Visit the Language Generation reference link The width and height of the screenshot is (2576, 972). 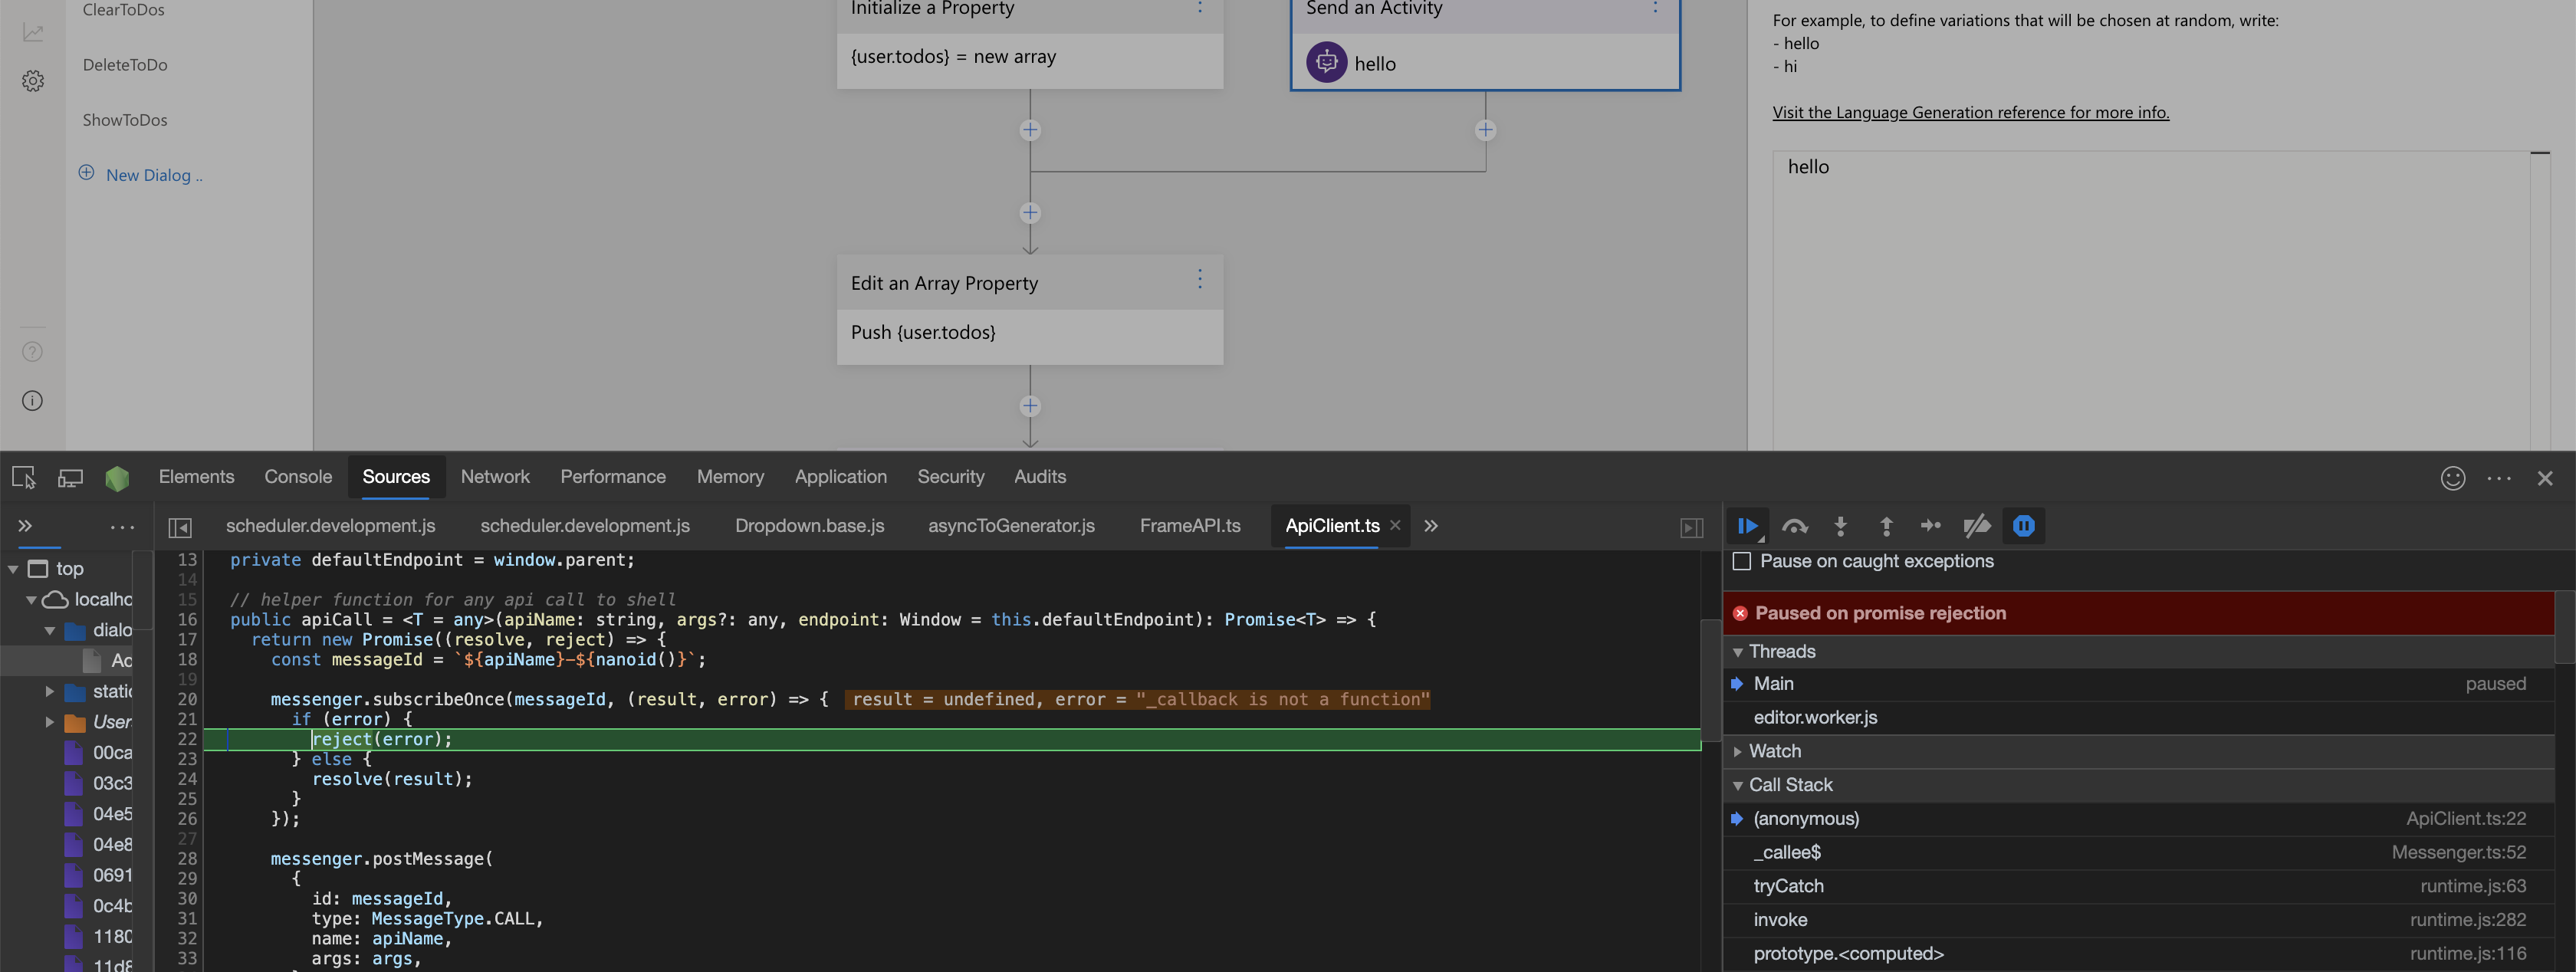tap(1970, 112)
